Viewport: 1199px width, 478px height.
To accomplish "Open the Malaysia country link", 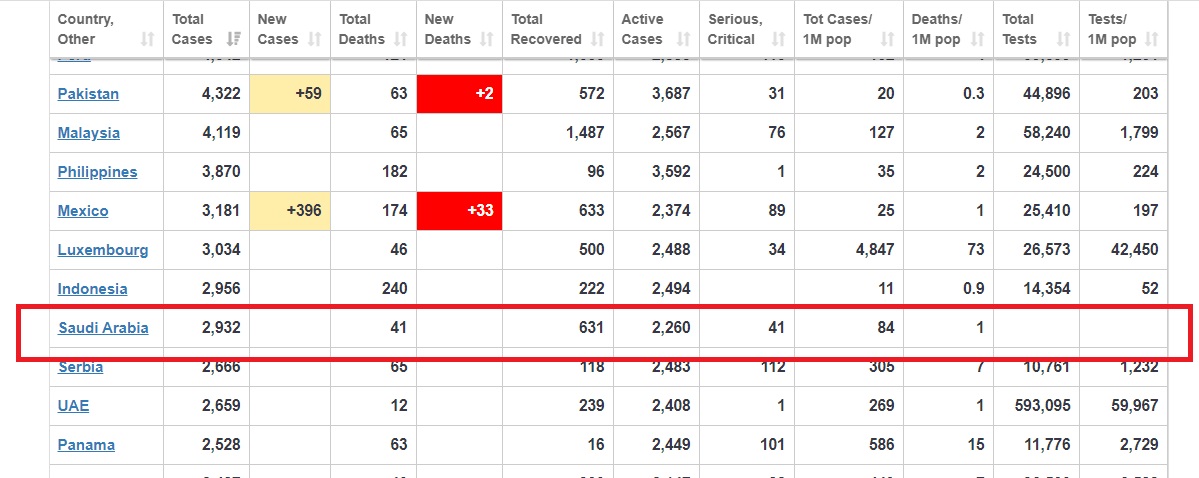I will coord(89,133).
